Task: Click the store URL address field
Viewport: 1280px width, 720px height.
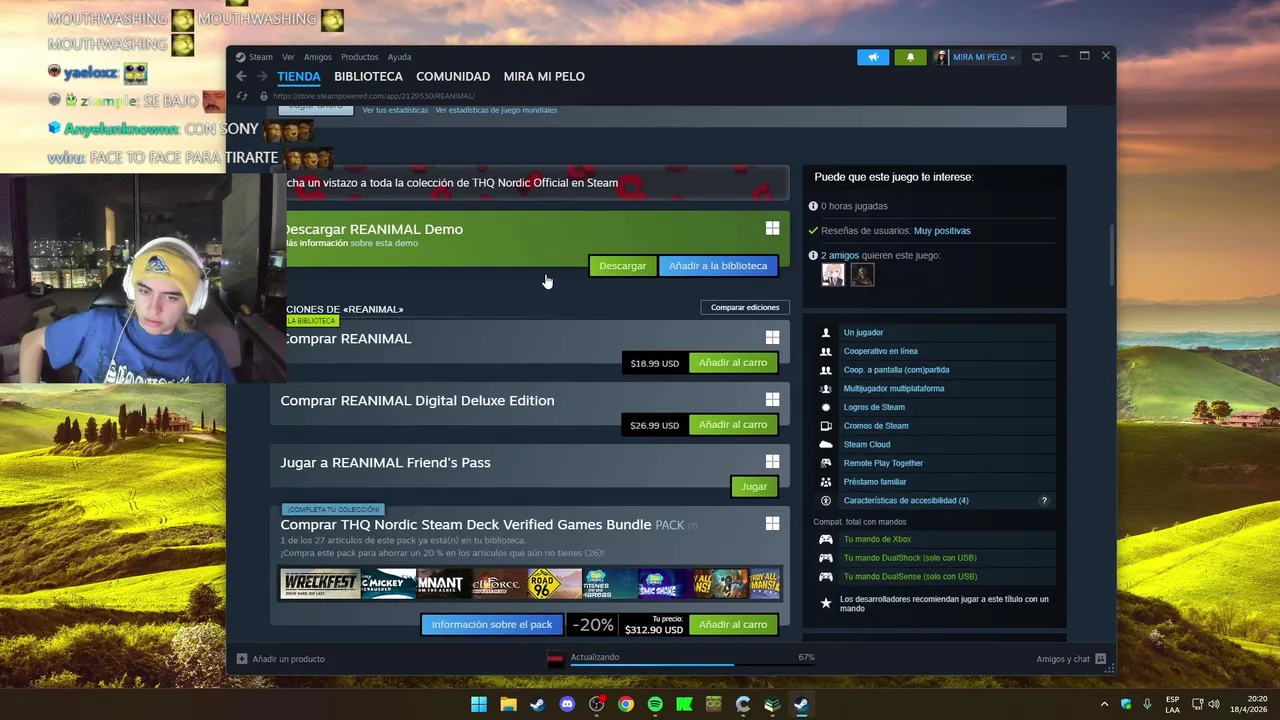Action: click(374, 96)
